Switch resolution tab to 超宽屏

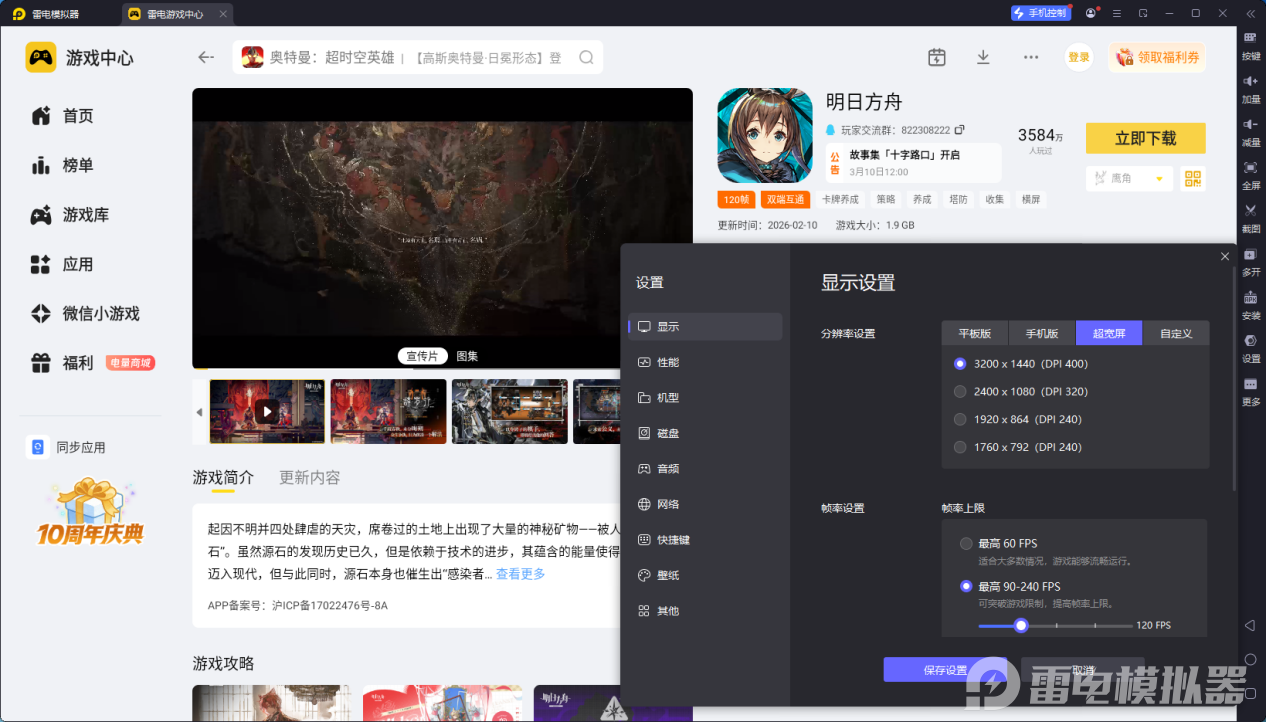(x=1109, y=333)
